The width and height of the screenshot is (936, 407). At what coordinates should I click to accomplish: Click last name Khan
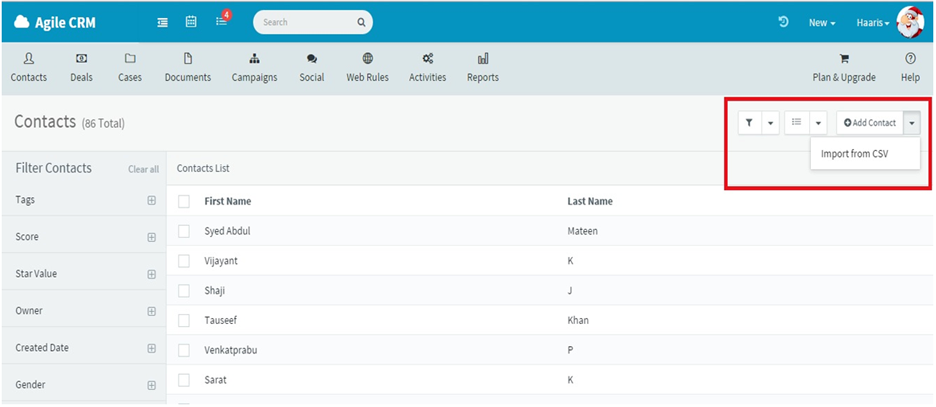[578, 320]
